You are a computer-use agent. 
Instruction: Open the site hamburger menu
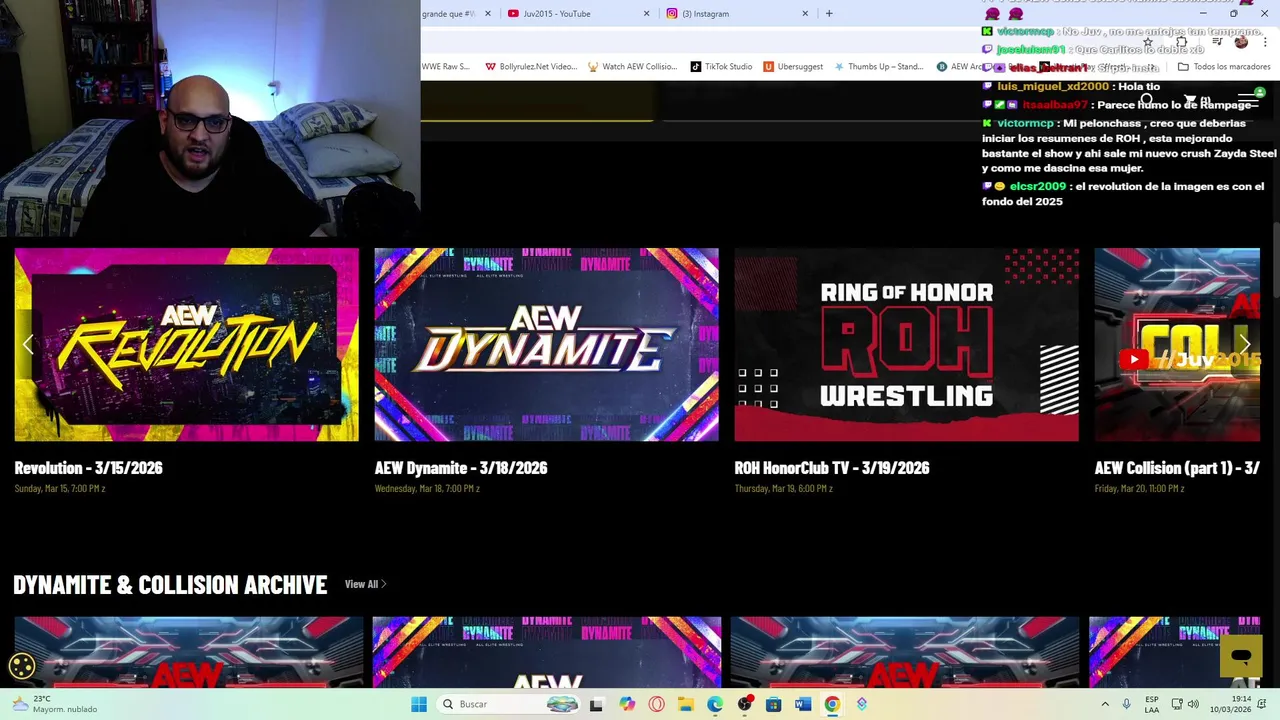click(1248, 100)
